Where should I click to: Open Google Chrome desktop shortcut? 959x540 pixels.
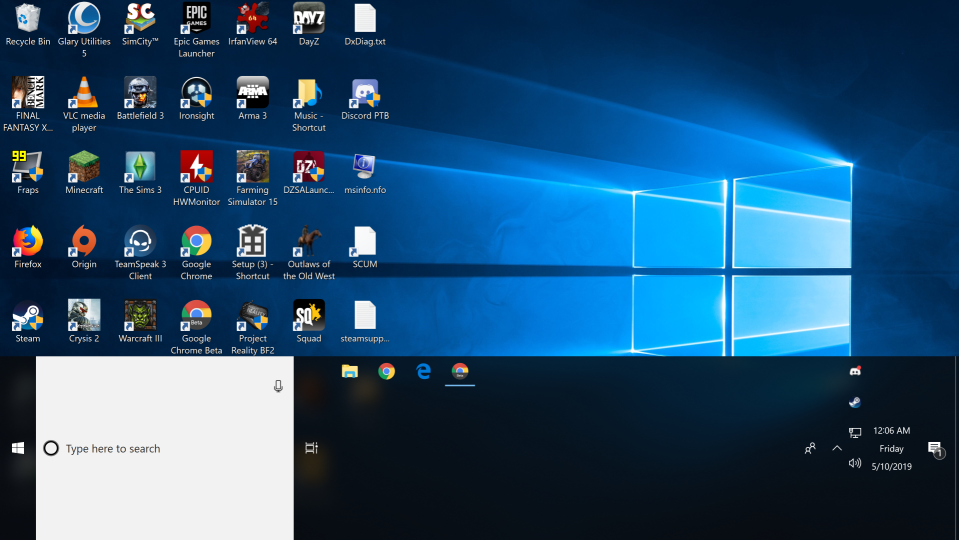tap(196, 253)
